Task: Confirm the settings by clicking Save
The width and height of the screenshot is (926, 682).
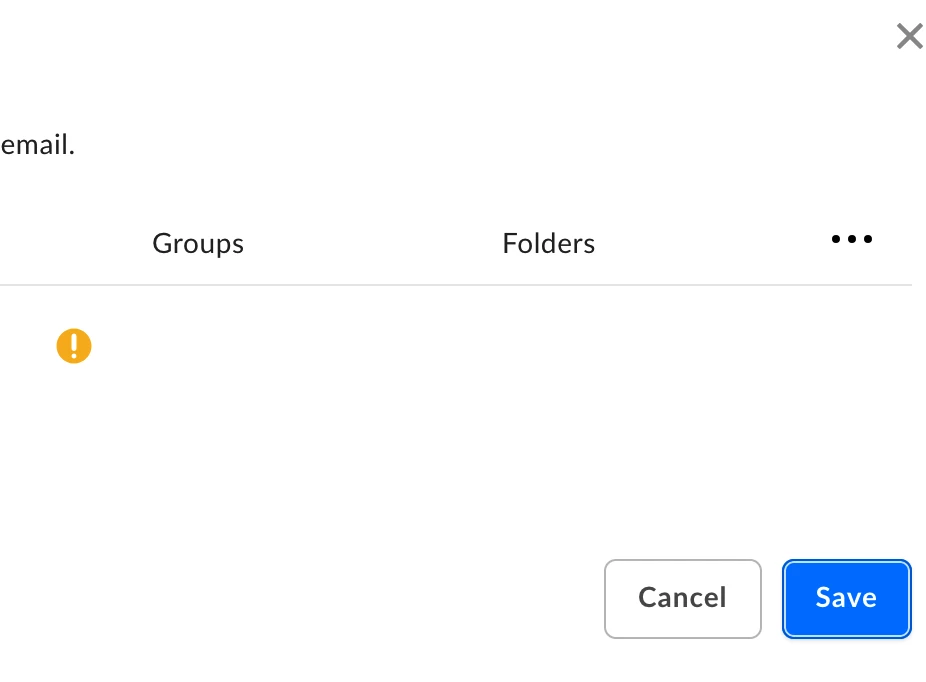Action: pyautogui.click(x=847, y=599)
